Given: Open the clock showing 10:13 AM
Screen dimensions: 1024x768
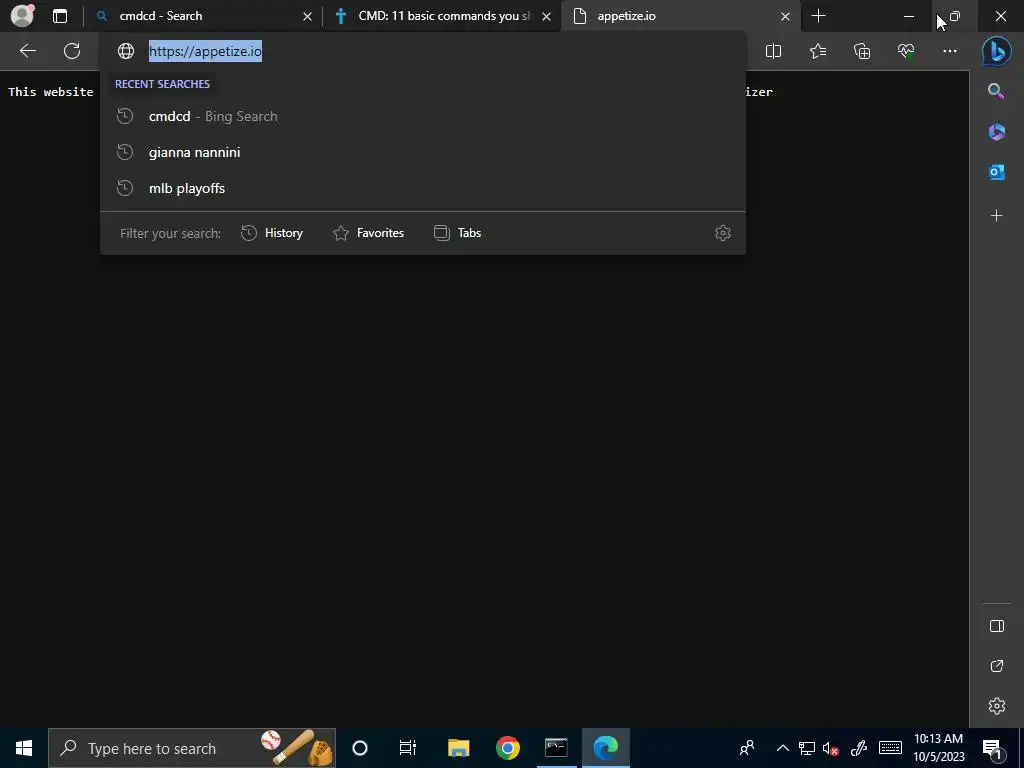Looking at the screenshot, I should pos(938,748).
